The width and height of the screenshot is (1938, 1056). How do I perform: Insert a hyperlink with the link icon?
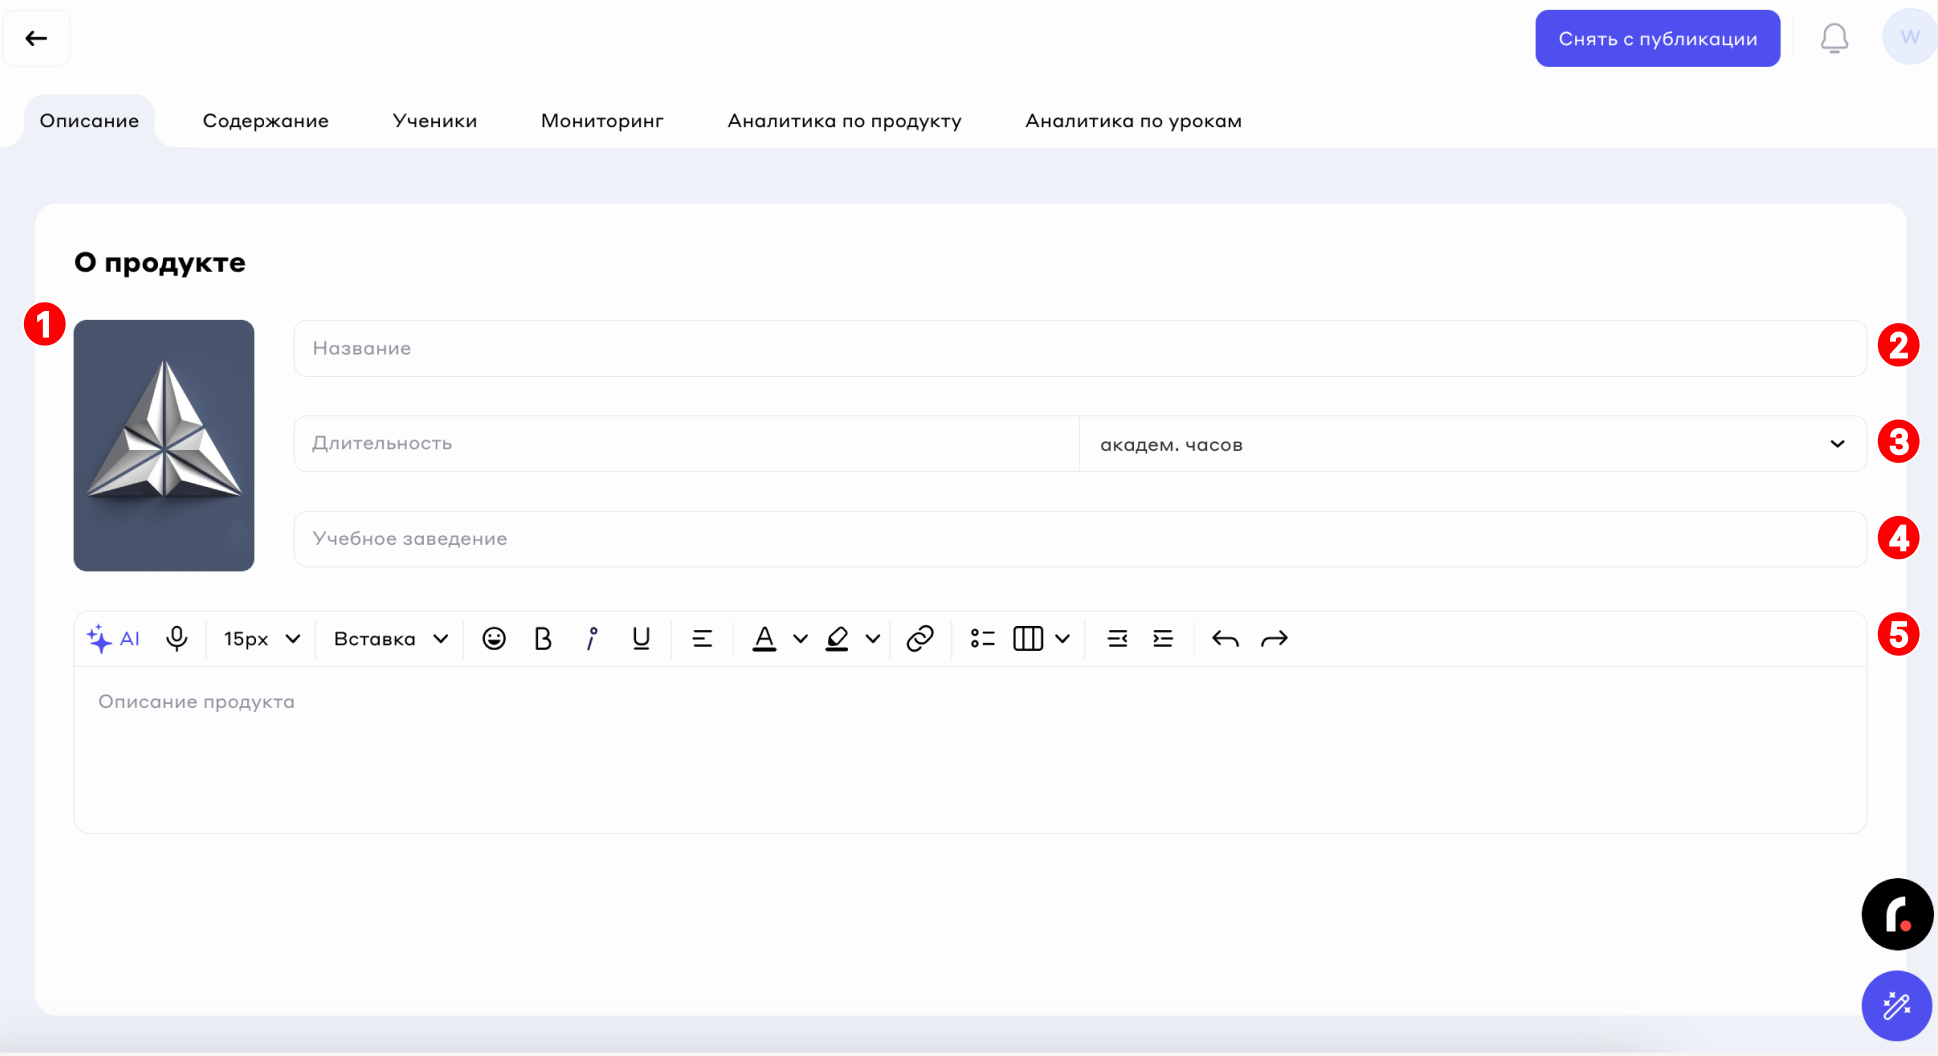tap(920, 639)
